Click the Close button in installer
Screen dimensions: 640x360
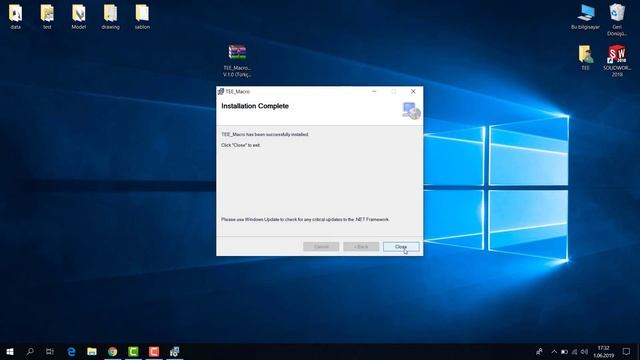click(401, 247)
